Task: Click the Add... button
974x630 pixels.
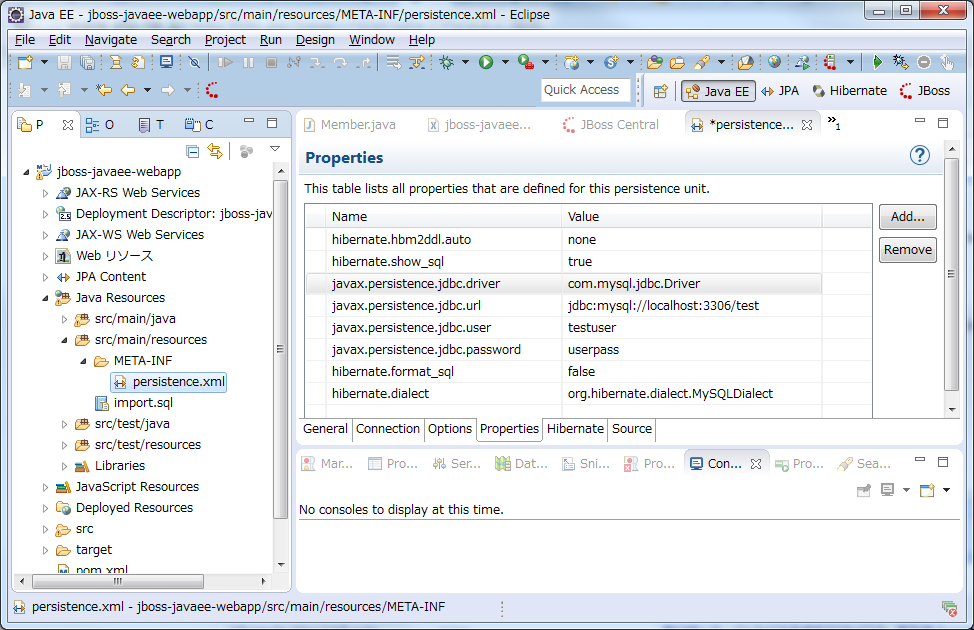Action: coord(908,217)
